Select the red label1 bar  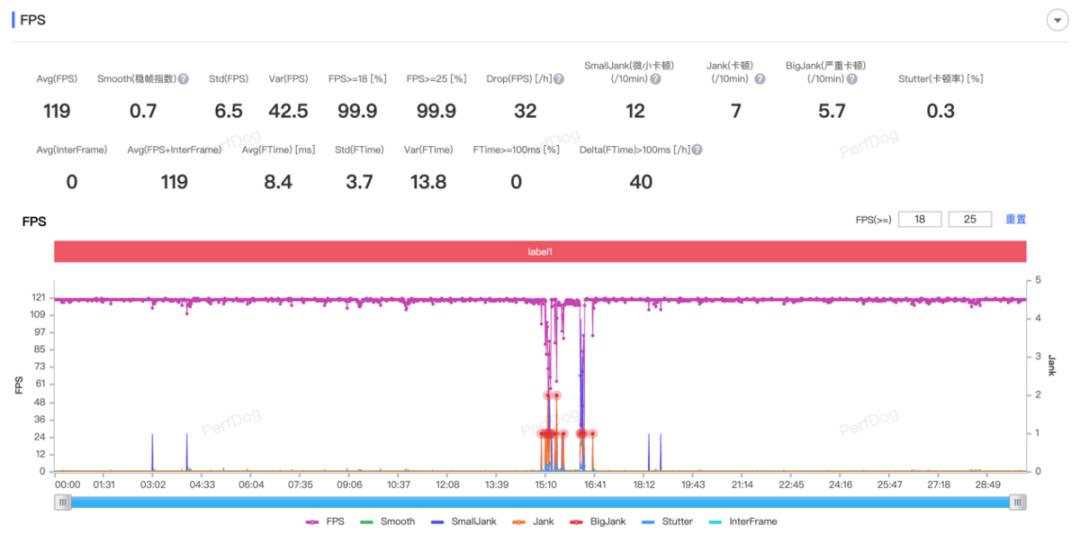[540, 251]
